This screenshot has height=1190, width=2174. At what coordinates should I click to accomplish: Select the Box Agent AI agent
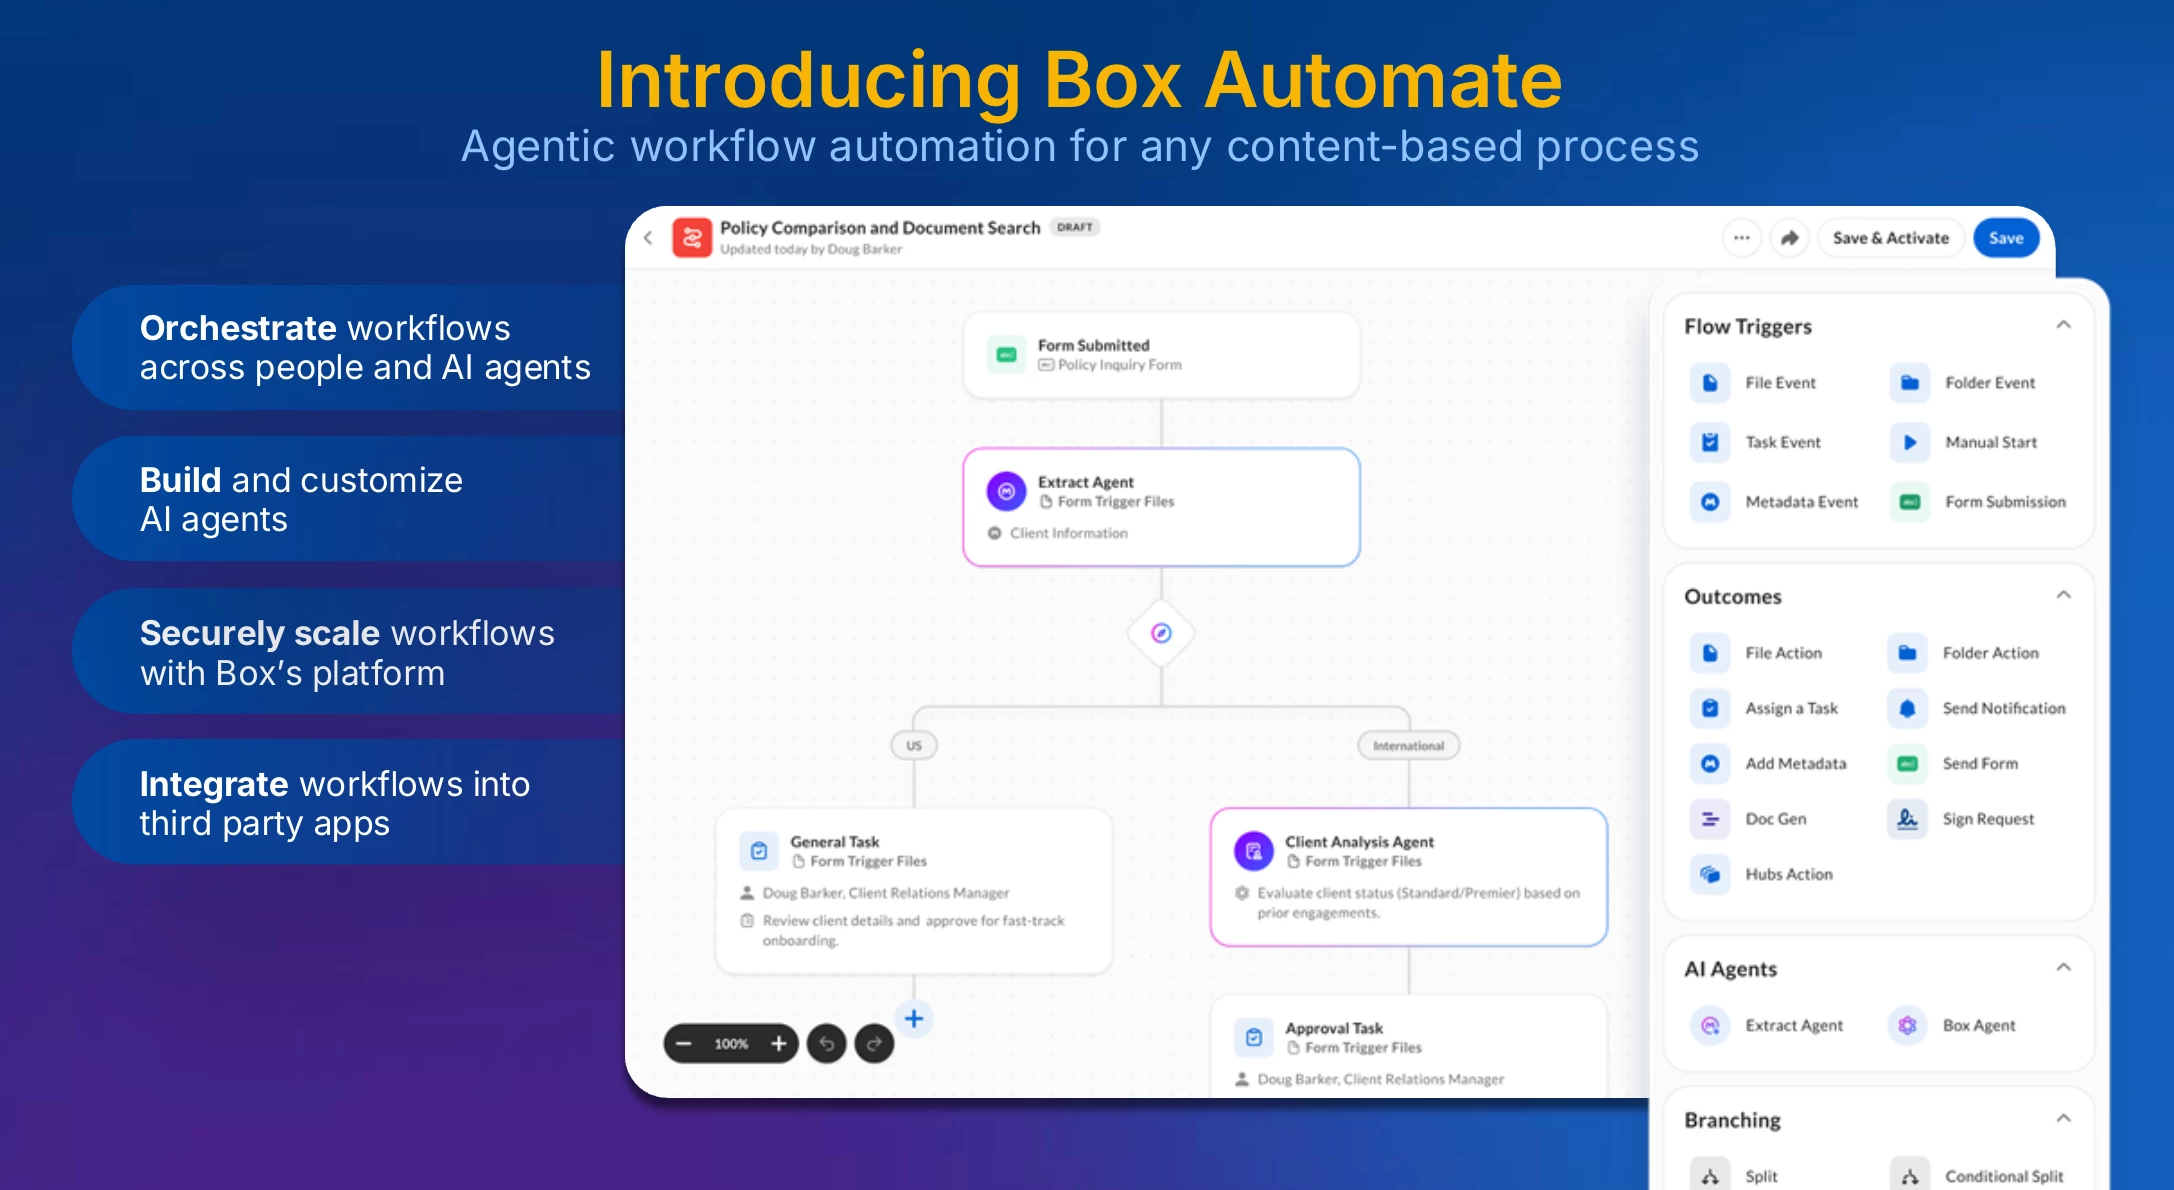click(x=1977, y=1026)
